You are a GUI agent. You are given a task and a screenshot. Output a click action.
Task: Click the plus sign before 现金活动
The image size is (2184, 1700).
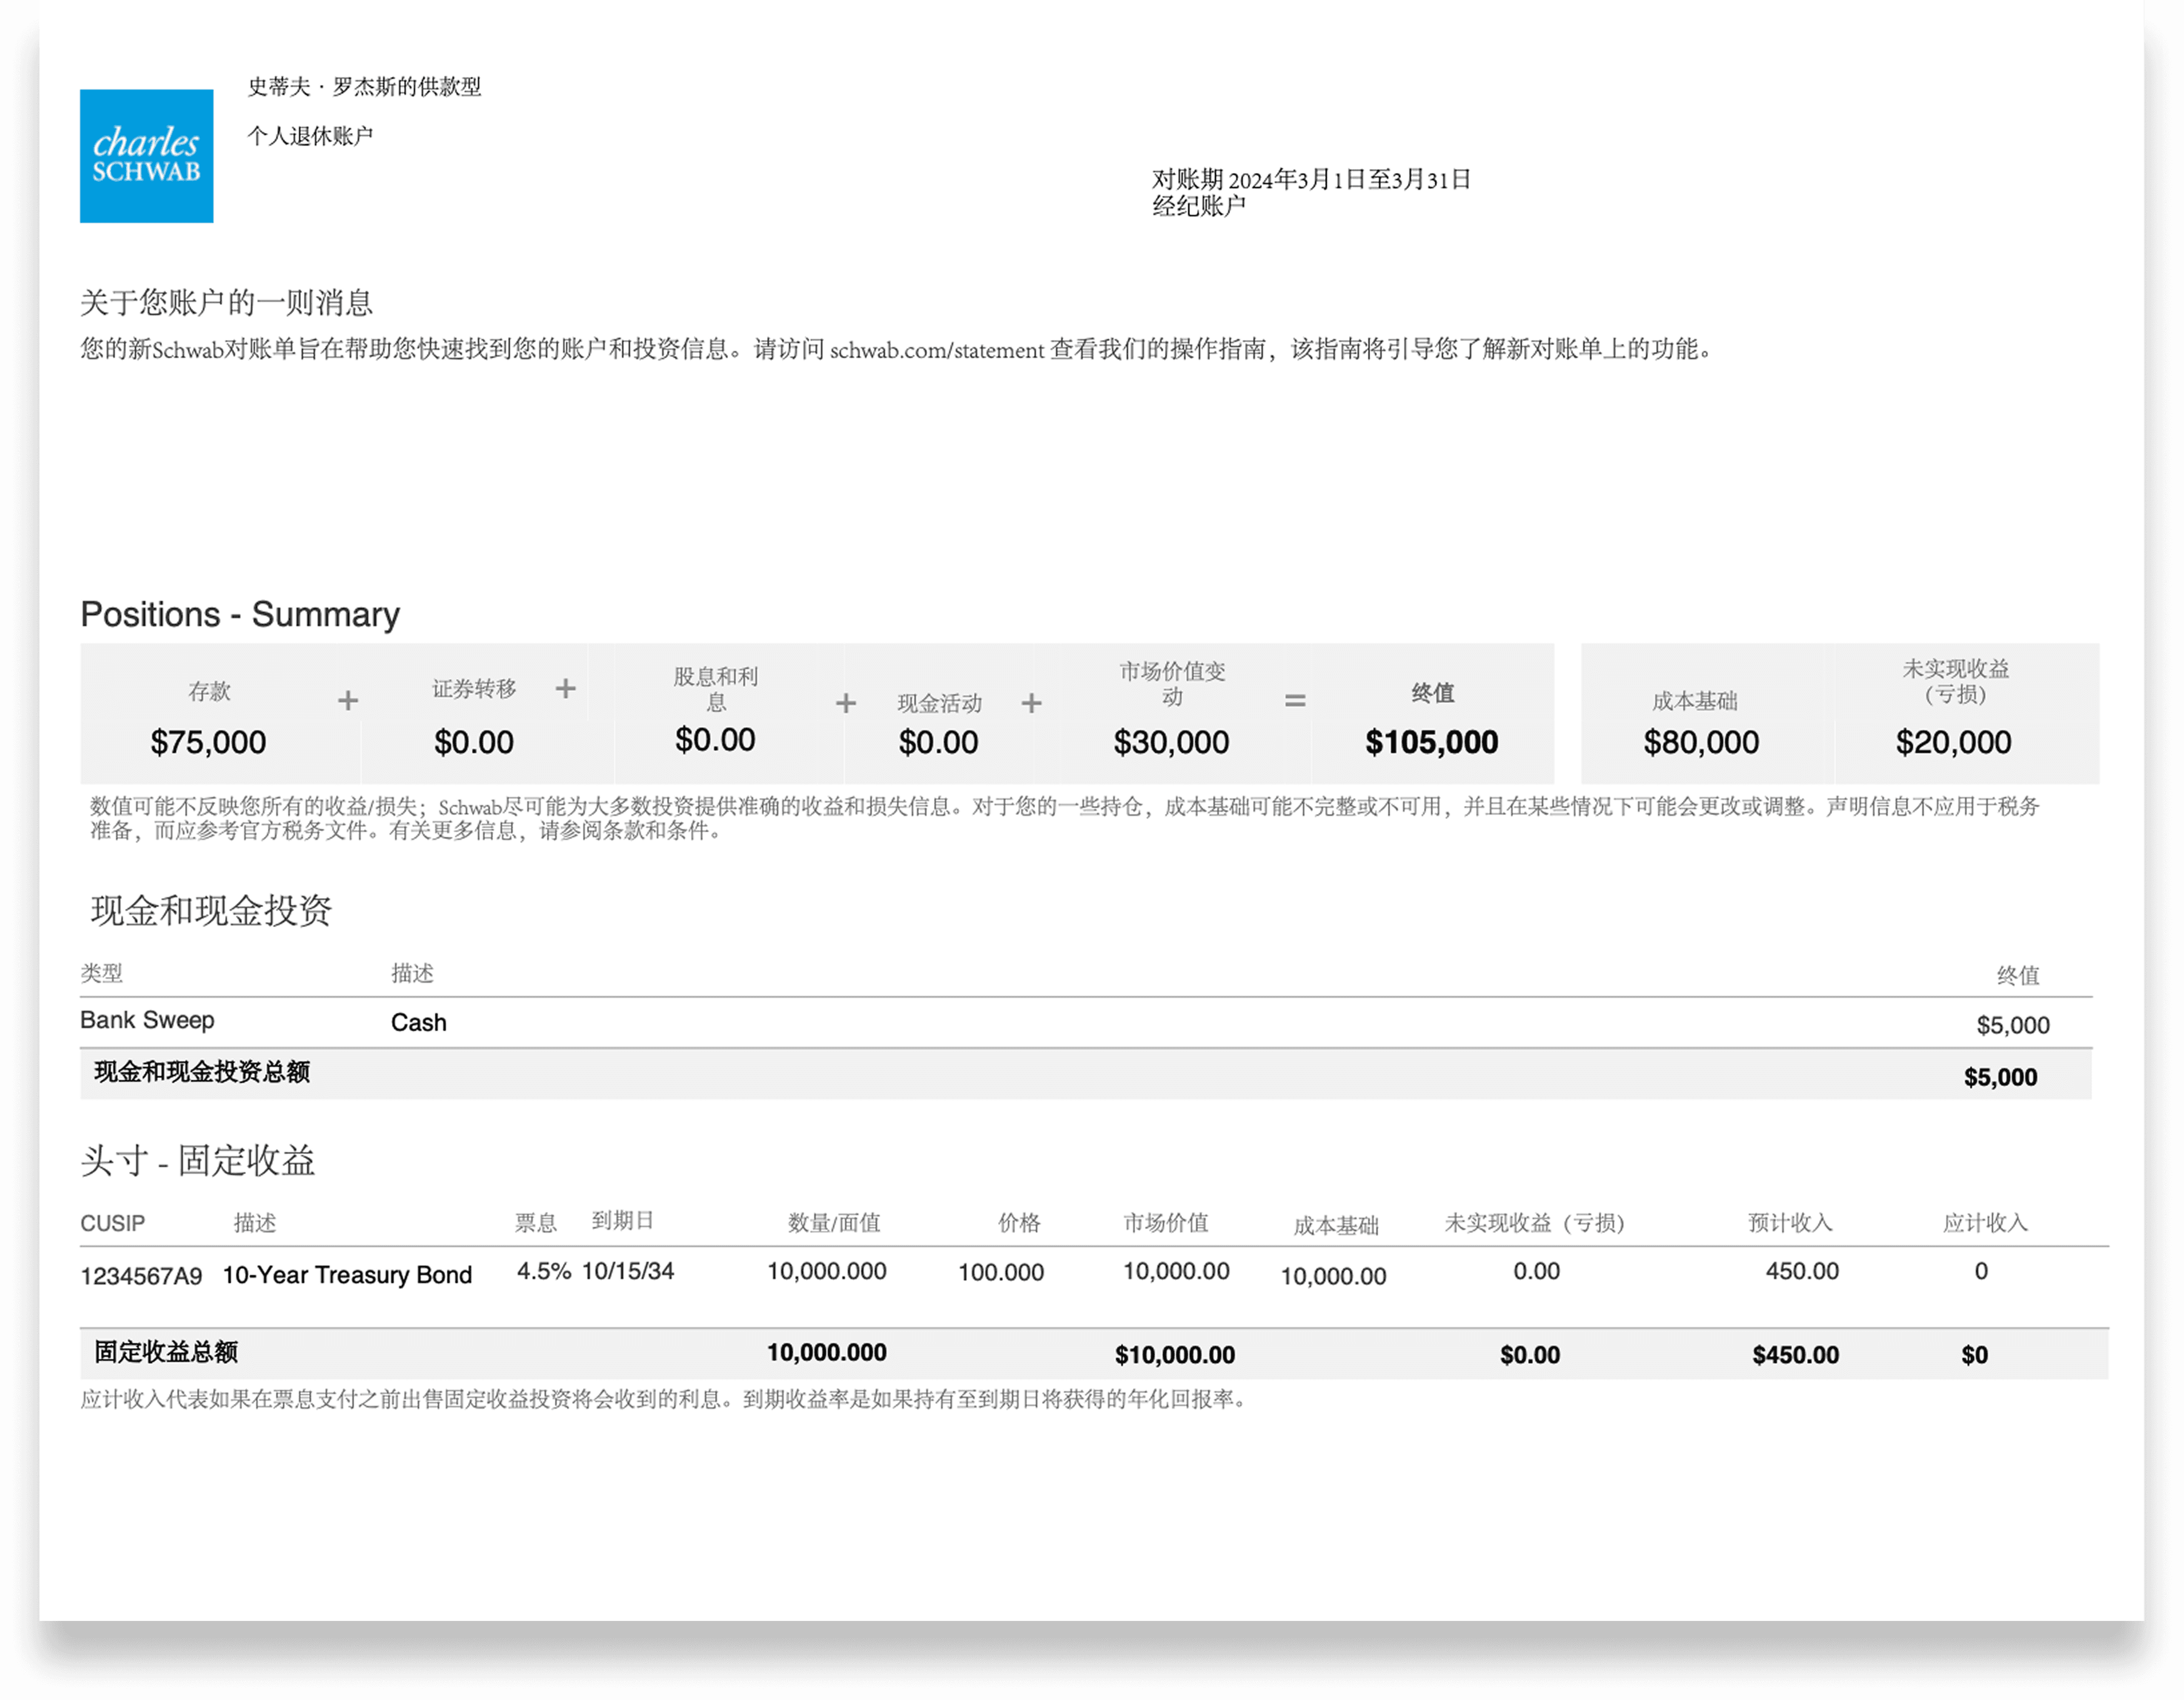pos(845,704)
